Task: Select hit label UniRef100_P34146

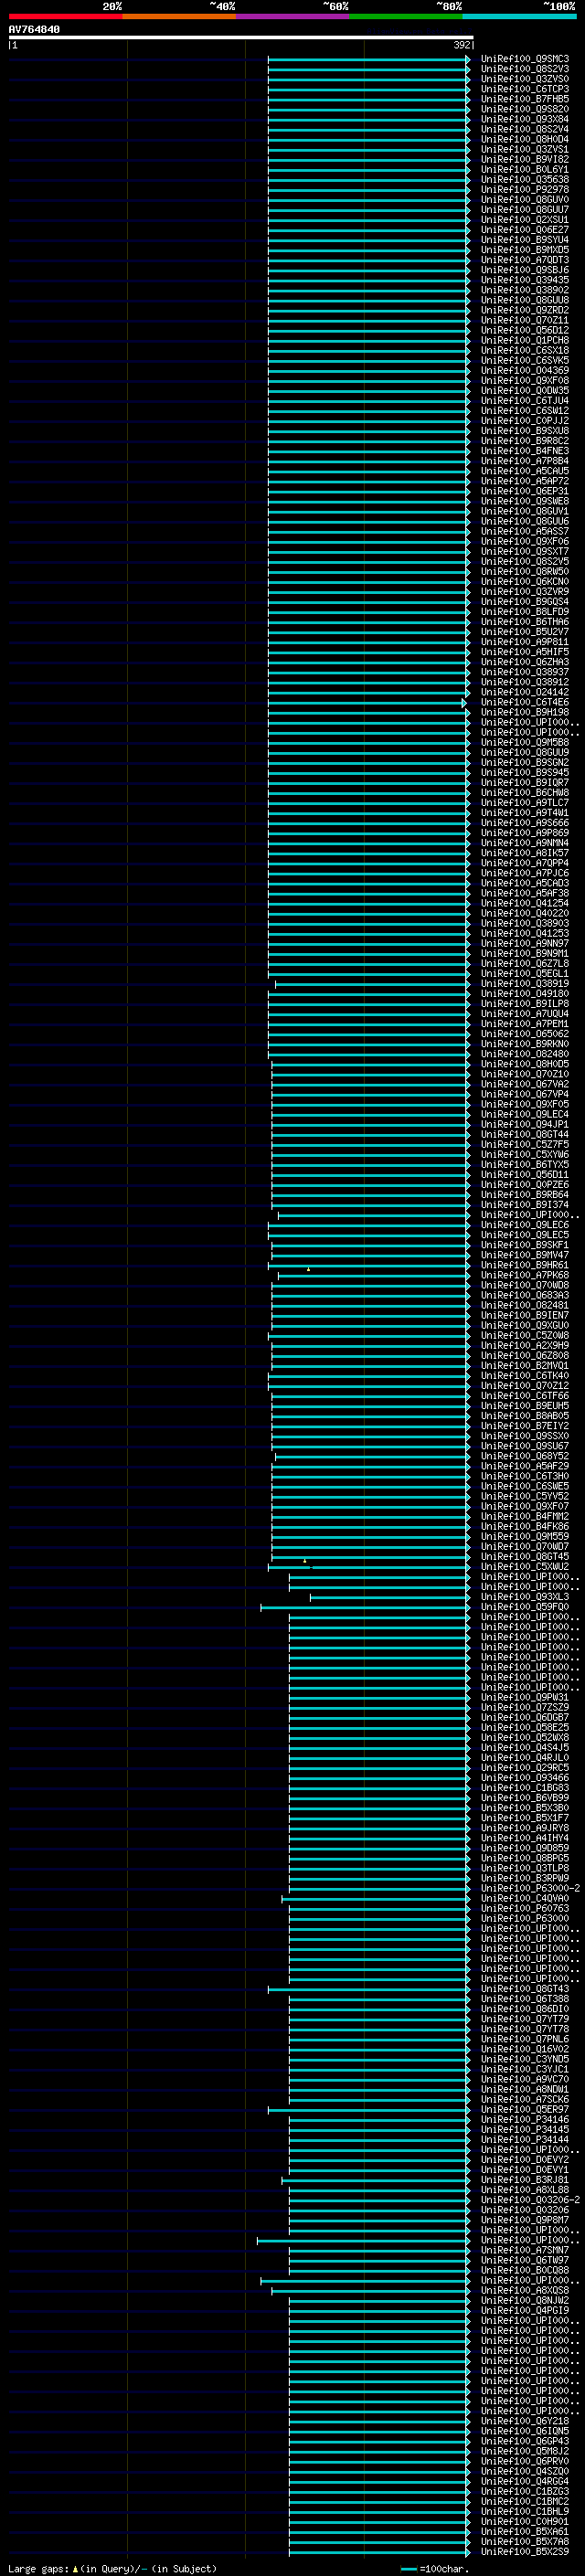Action: 524,2119
